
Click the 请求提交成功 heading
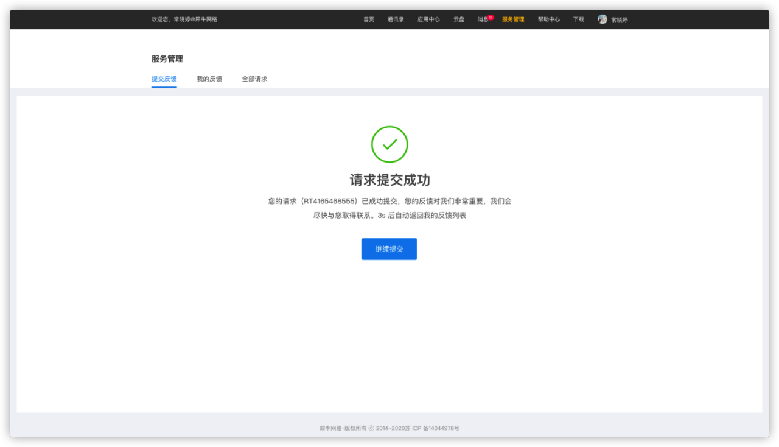(x=390, y=180)
